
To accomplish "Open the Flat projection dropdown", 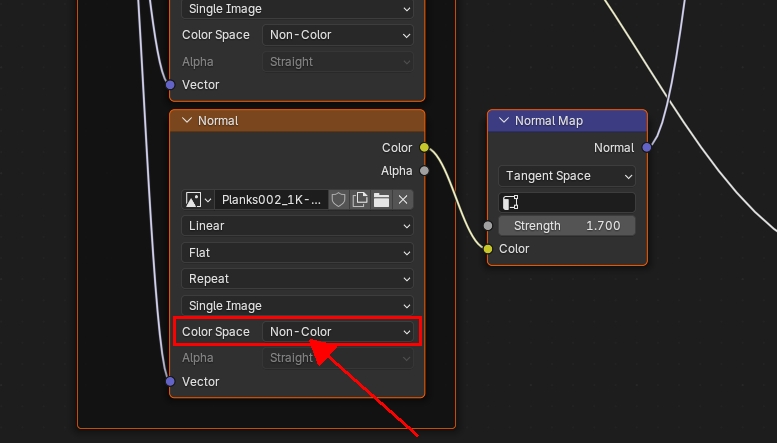I will pyautogui.click(x=297, y=253).
